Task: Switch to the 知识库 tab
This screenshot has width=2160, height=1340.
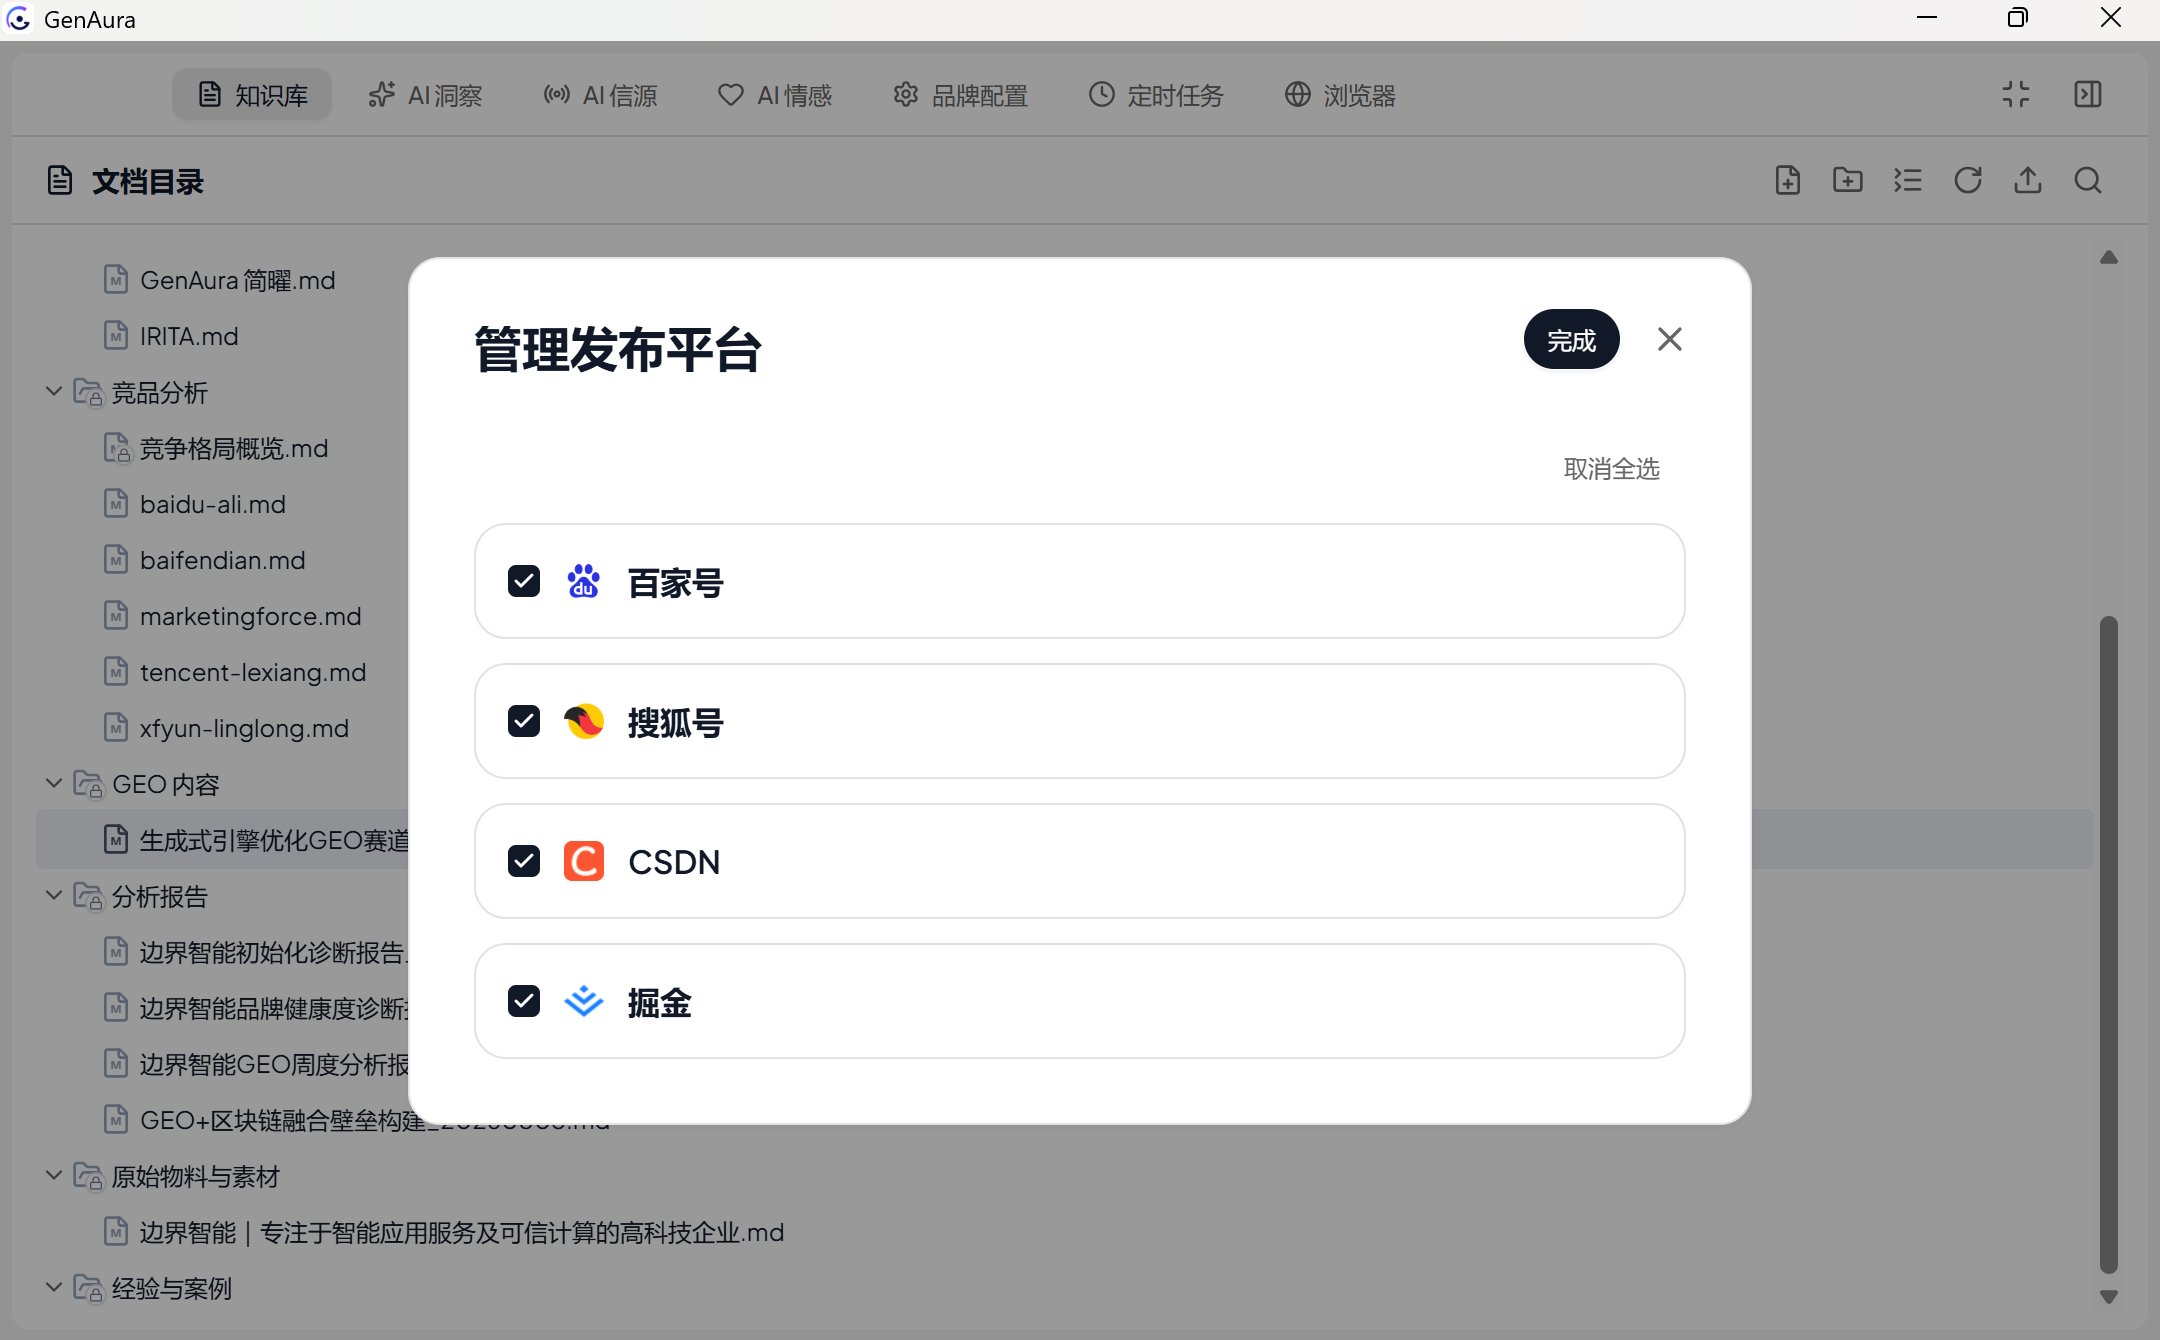Action: pyautogui.click(x=252, y=95)
